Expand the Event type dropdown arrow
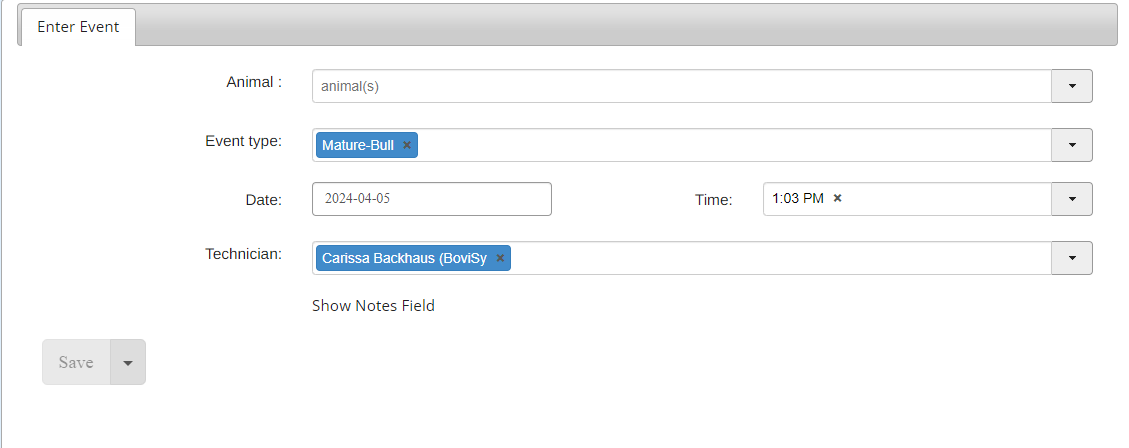 pos(1071,145)
